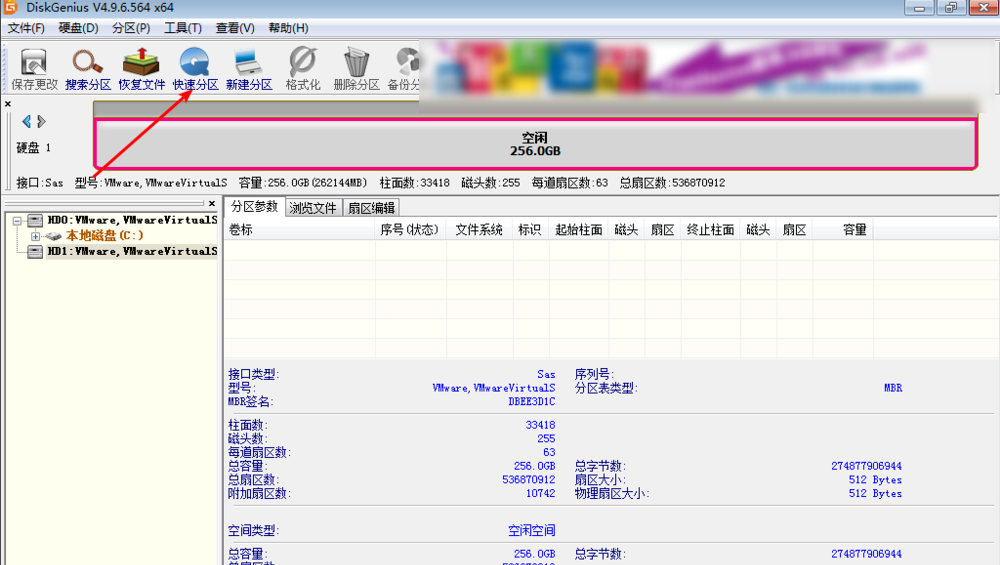Select the 256.0GB 空闲 free space bar
Viewport: 1000px width, 565px height.
tap(535, 144)
